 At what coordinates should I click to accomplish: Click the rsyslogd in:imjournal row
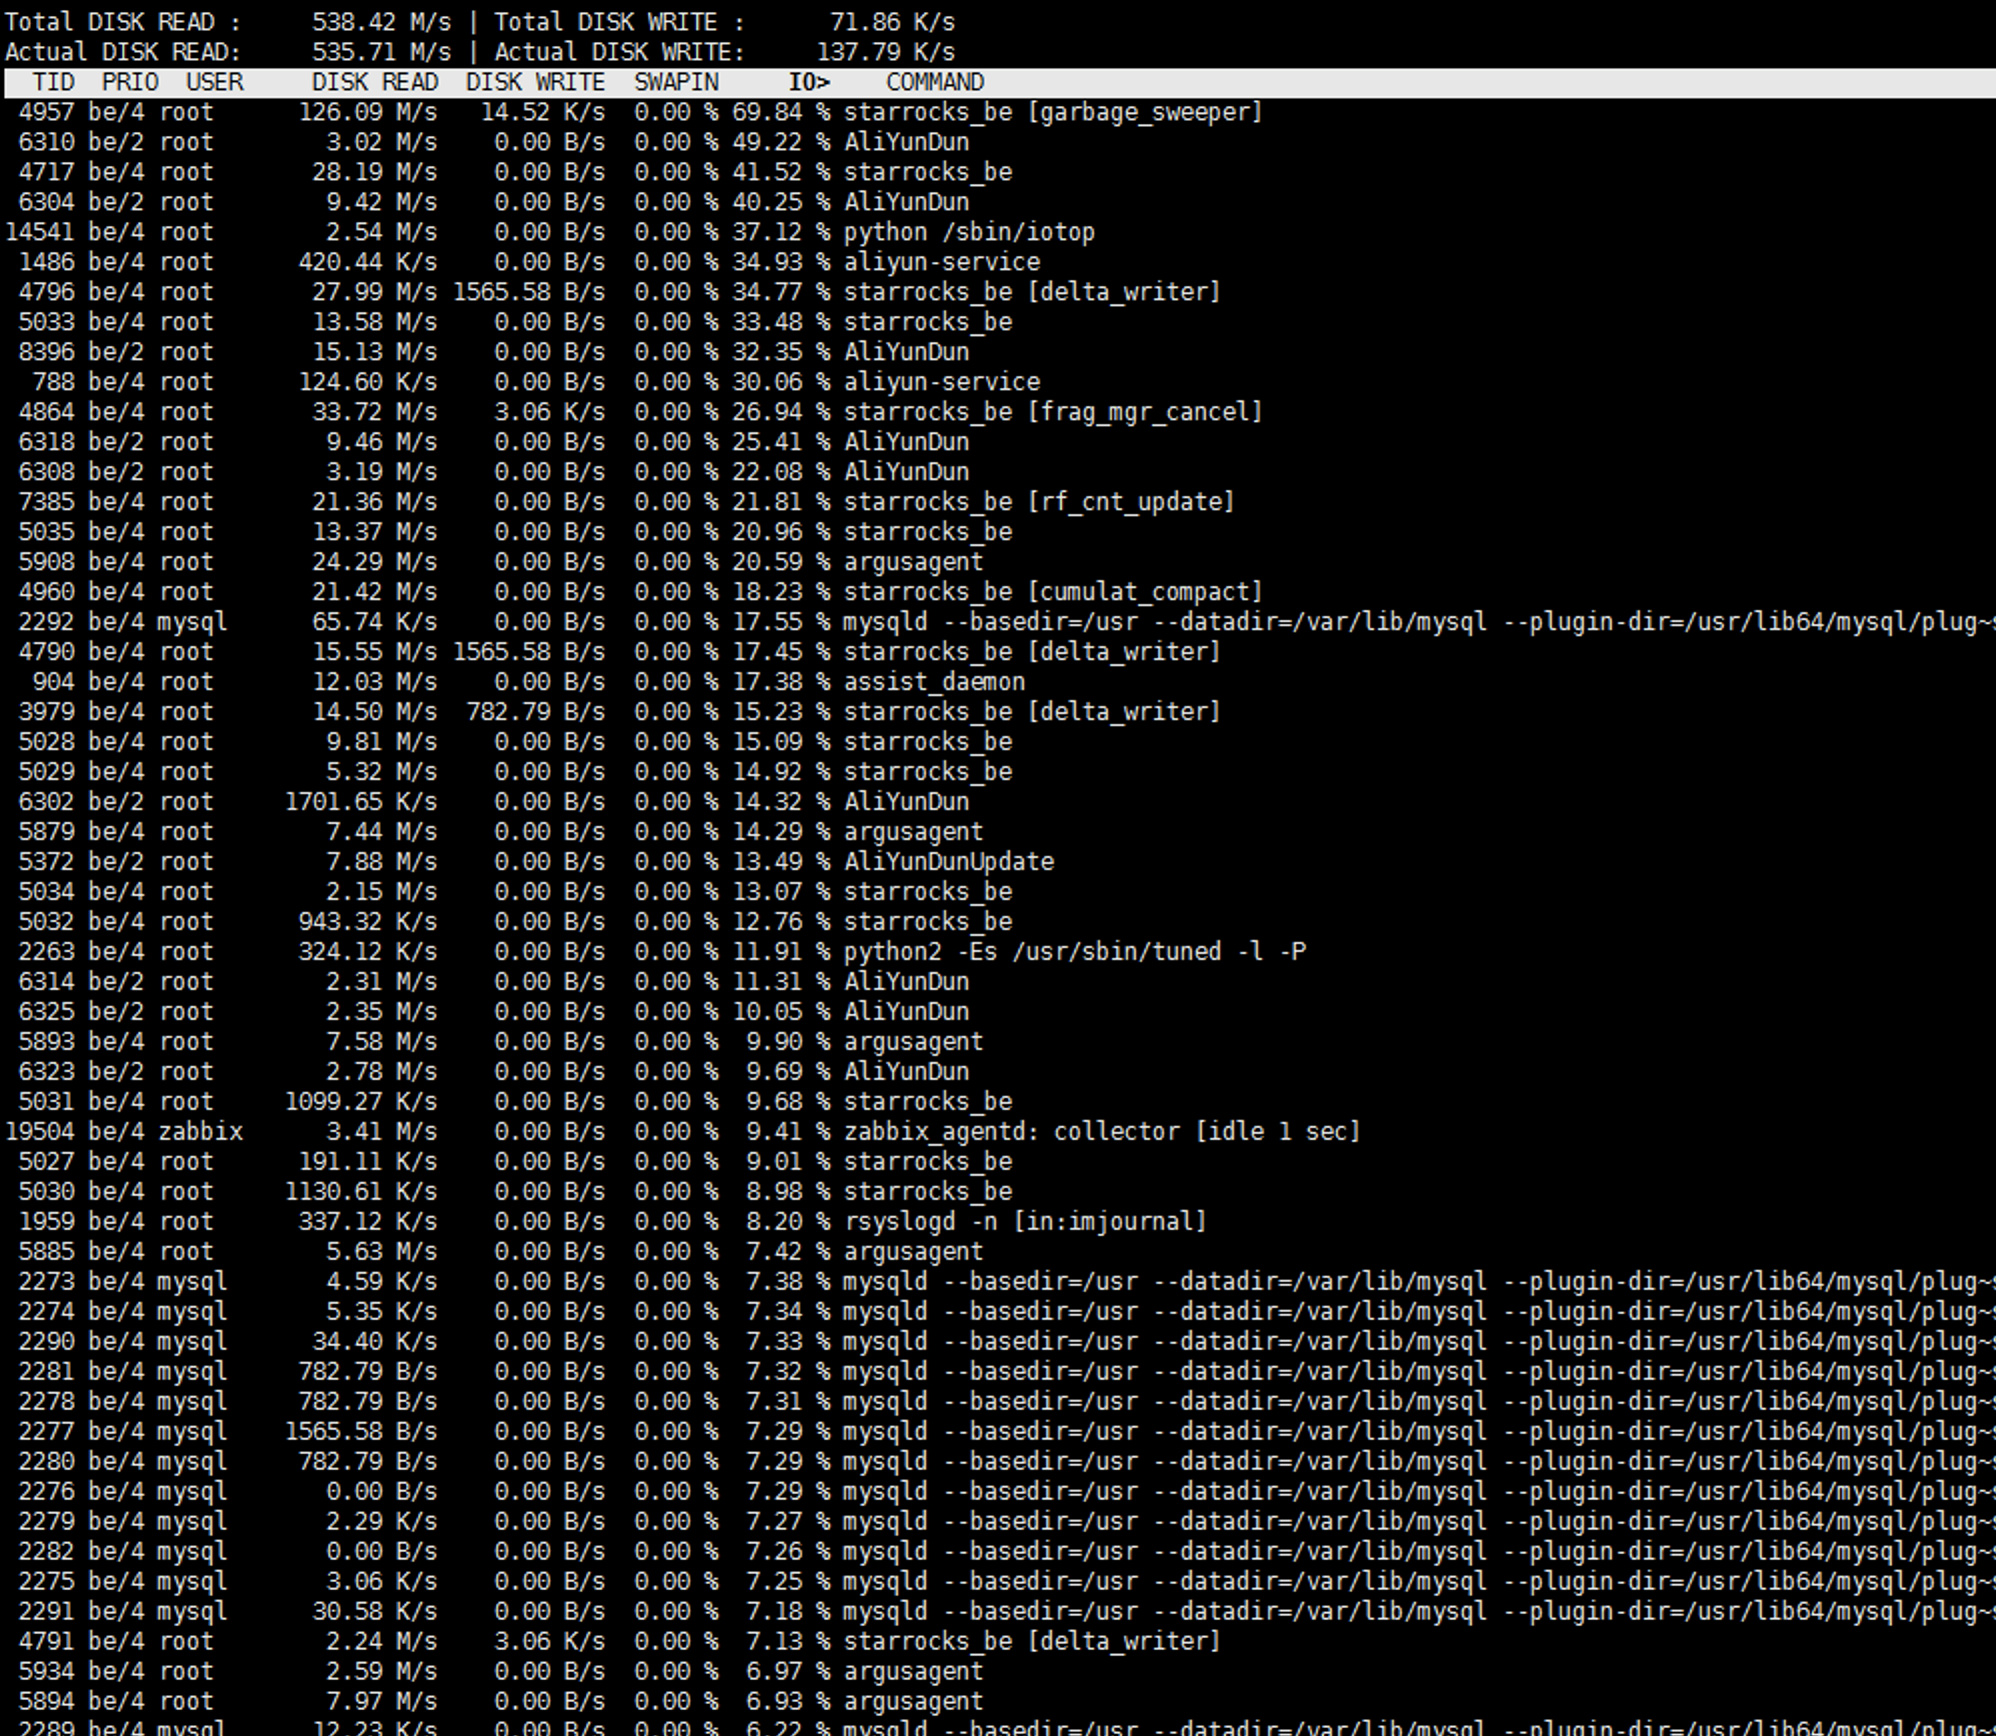[x=1024, y=1222]
